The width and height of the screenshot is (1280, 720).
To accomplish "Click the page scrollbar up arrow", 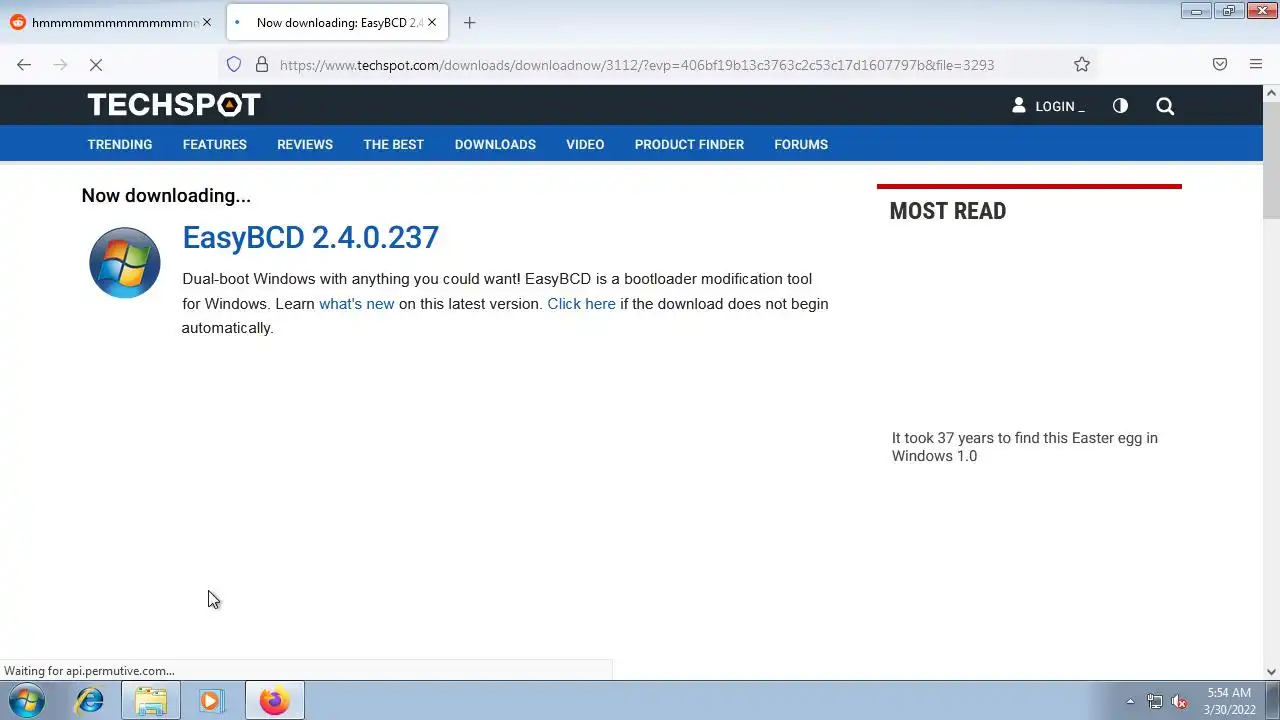I will (1271, 93).
